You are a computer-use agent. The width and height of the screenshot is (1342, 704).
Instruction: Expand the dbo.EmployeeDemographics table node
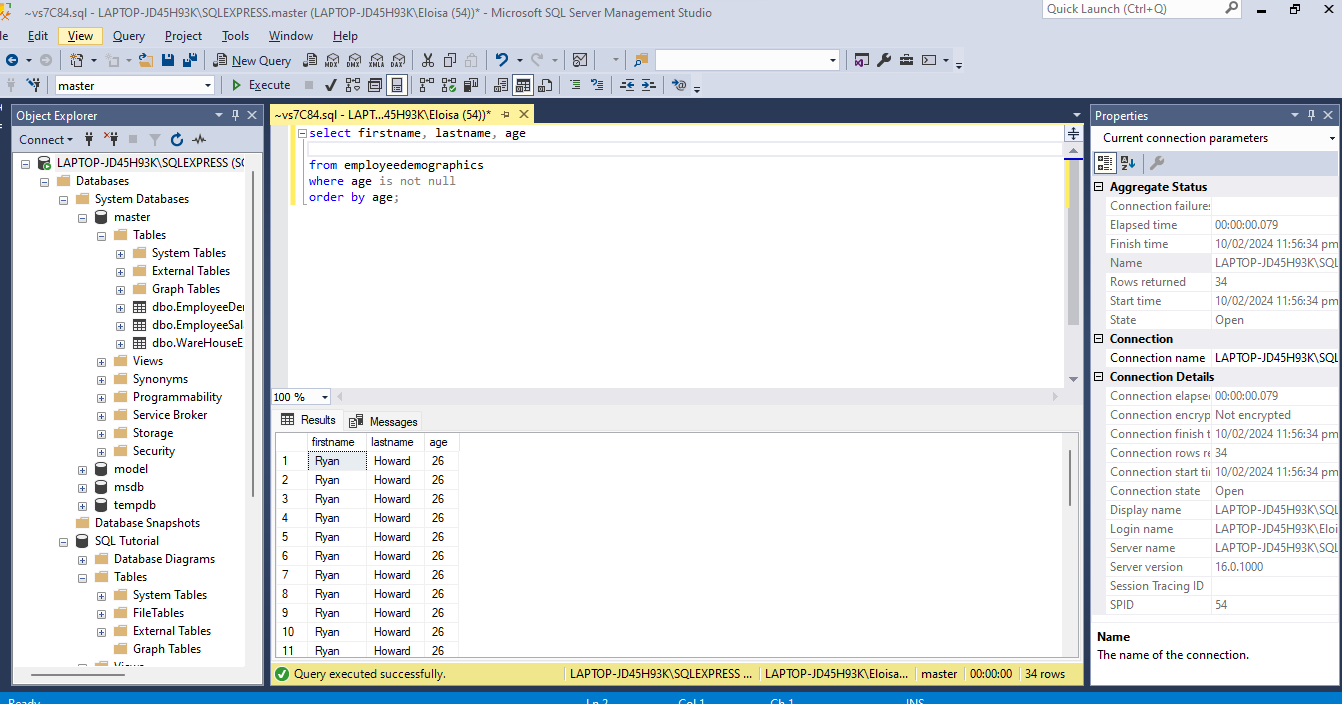click(x=119, y=307)
